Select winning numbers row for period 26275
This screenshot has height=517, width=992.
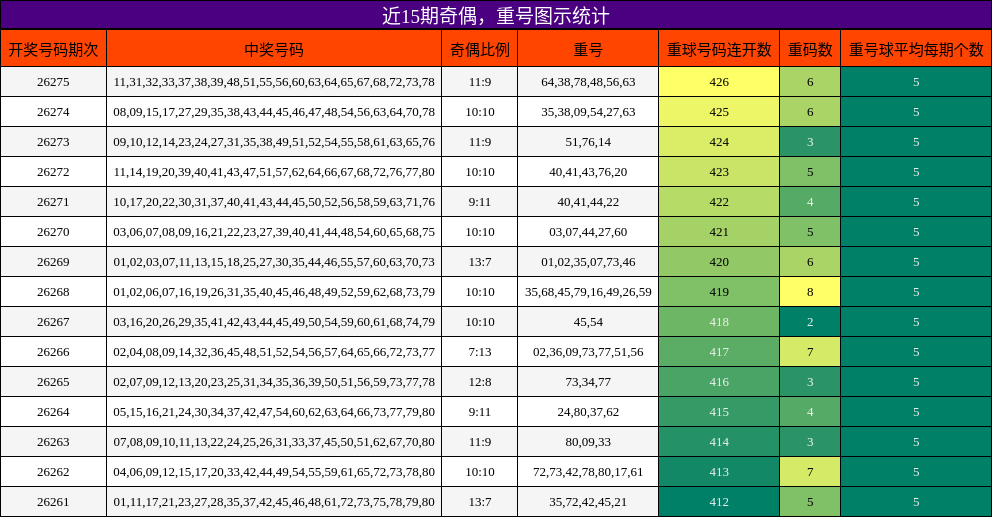click(x=274, y=82)
